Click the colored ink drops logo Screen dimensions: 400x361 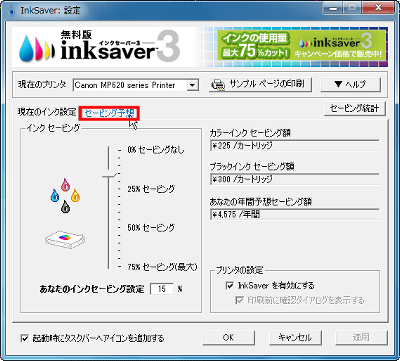click(x=36, y=48)
